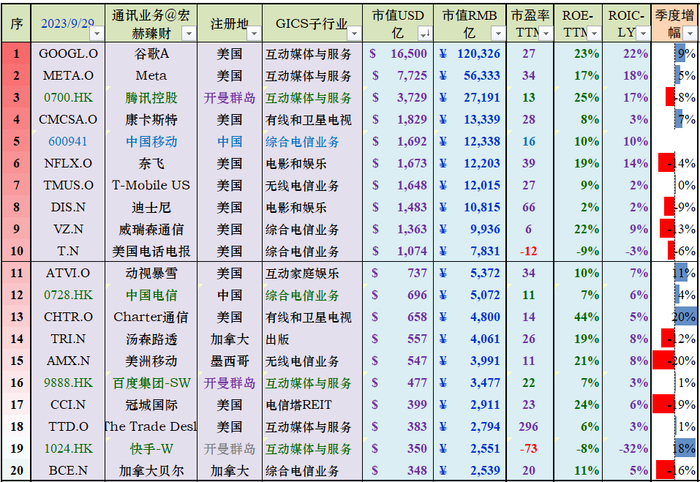Image resolution: width=700 pixels, height=482 pixels.
Task: Open filter dropdown on 通讯业务@宏赫臻财 column
Action: (189, 33)
